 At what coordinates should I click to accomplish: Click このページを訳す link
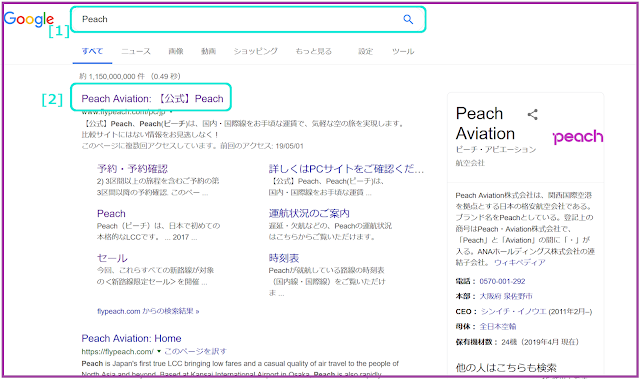(195, 351)
